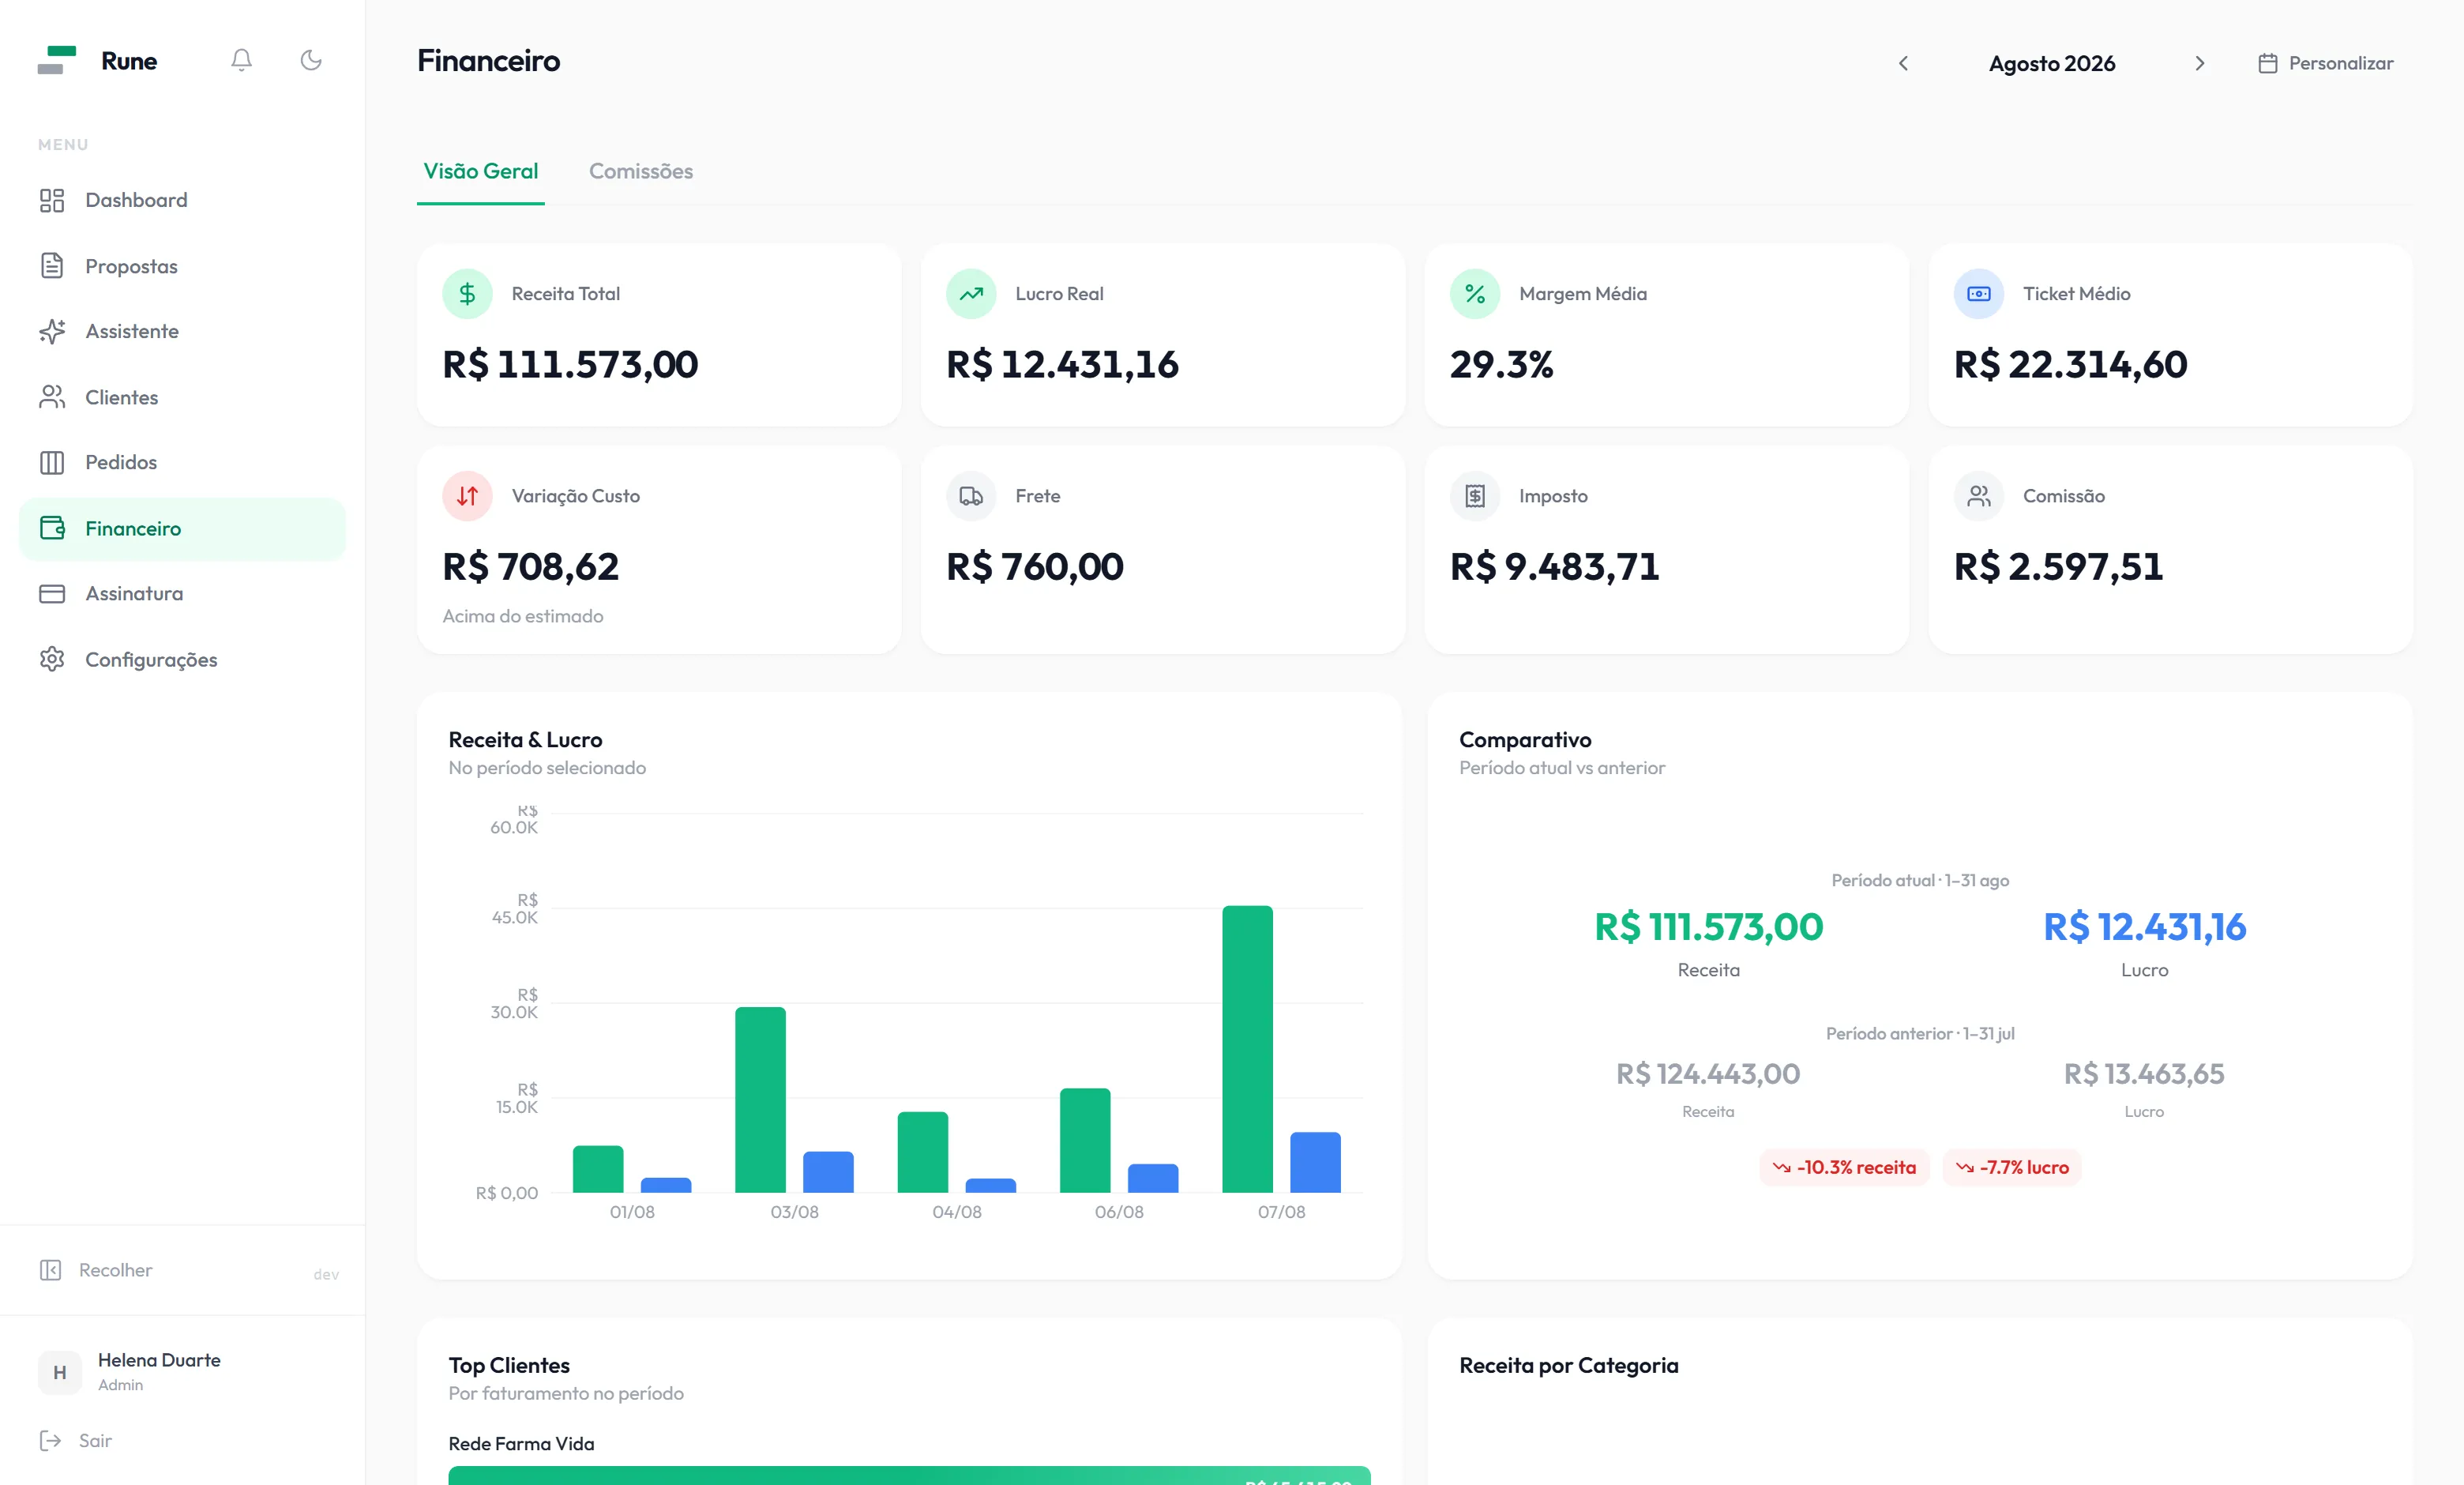Click the Dashboard grid icon
Image resolution: width=2464 pixels, height=1485 pixels.
pos(52,200)
